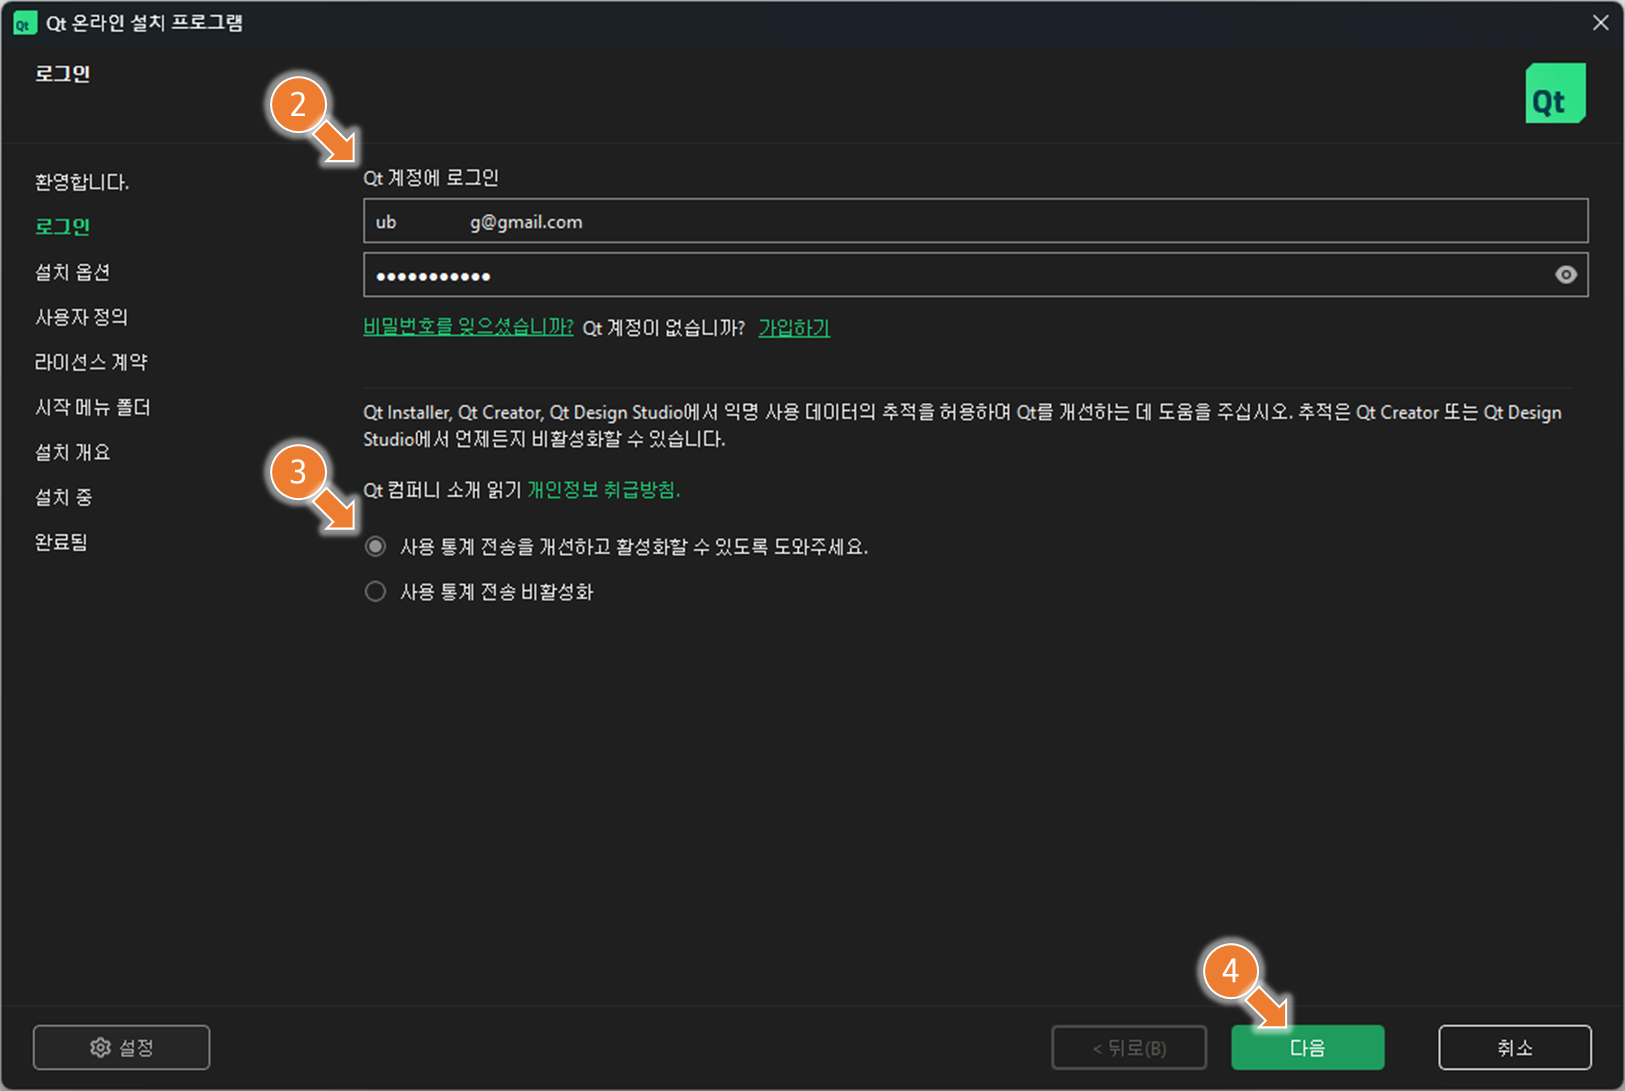Select the 시작 메뉴 폴더 step in sidebar
The image size is (1625, 1091).
[x=93, y=407]
